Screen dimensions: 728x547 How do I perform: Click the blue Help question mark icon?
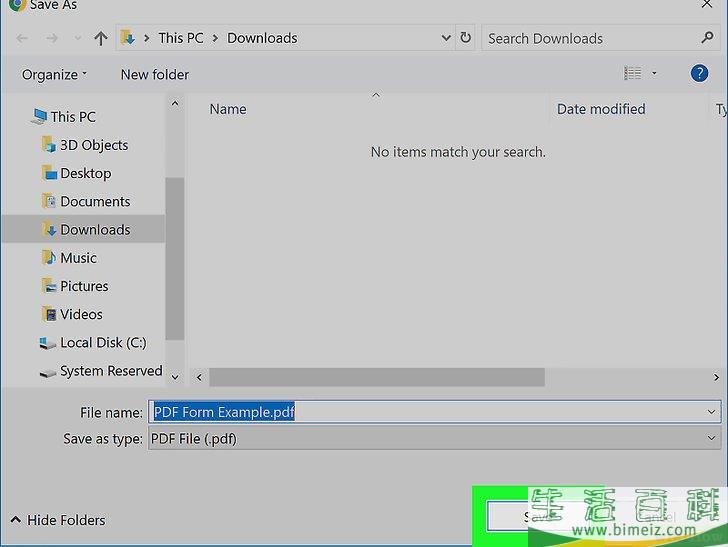(699, 74)
